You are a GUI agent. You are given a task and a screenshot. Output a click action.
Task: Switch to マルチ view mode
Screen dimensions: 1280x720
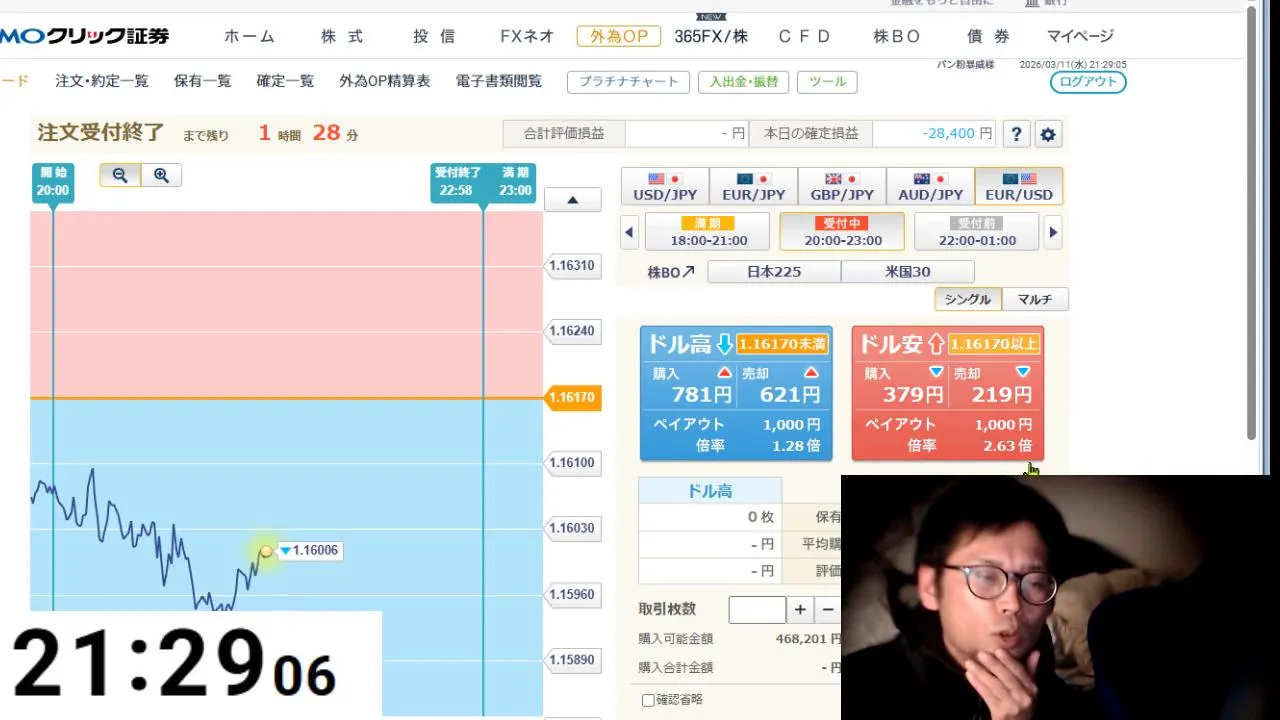(1034, 299)
